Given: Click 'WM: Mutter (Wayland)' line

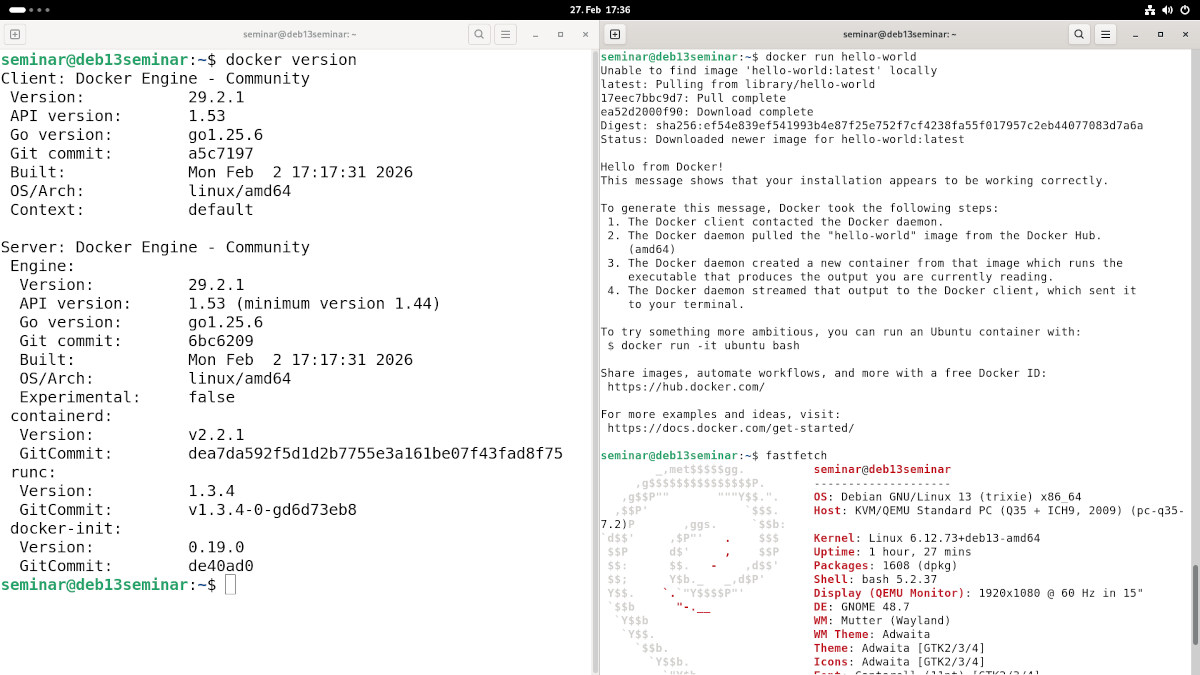Looking at the screenshot, I should coord(883,621).
